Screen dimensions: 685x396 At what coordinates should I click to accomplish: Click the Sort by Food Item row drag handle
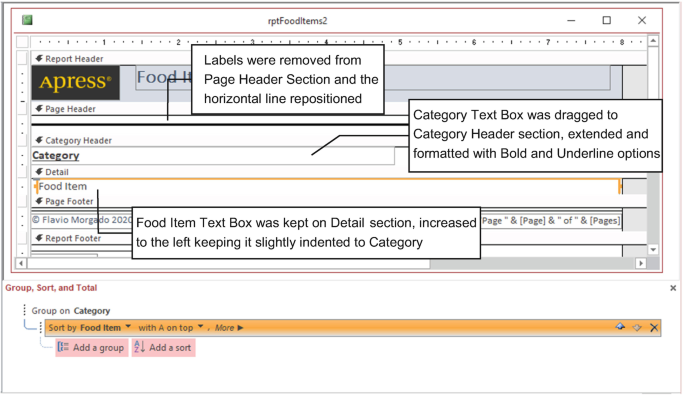[x=41, y=327]
